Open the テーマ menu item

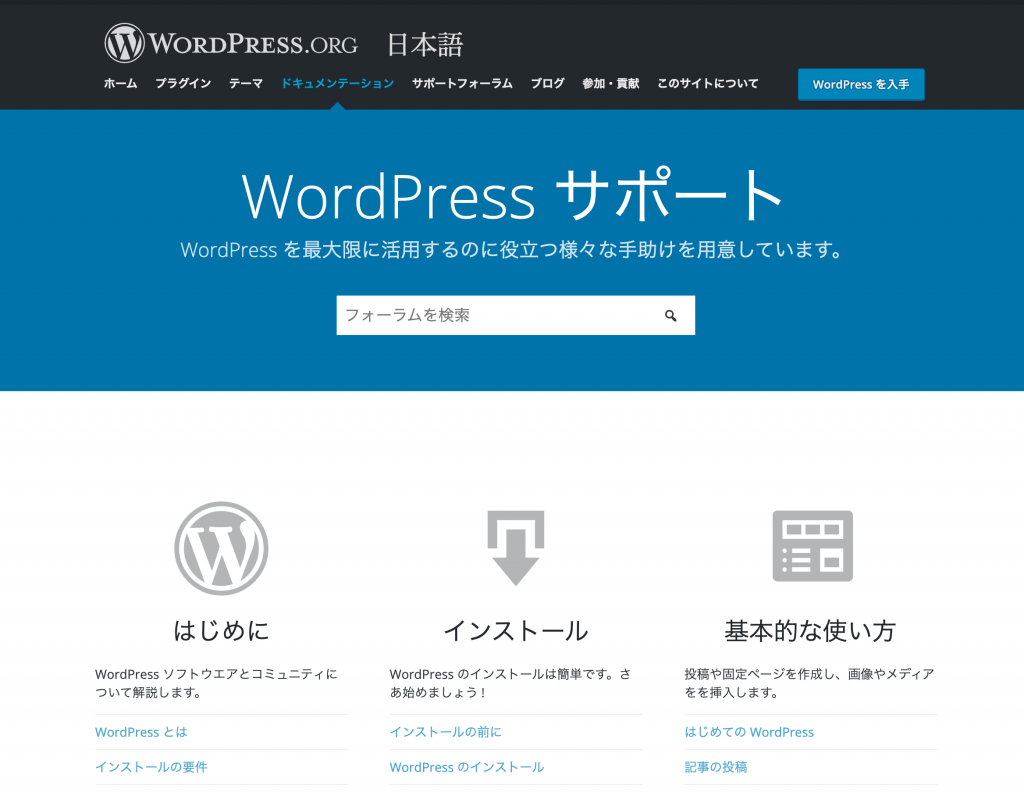(246, 84)
